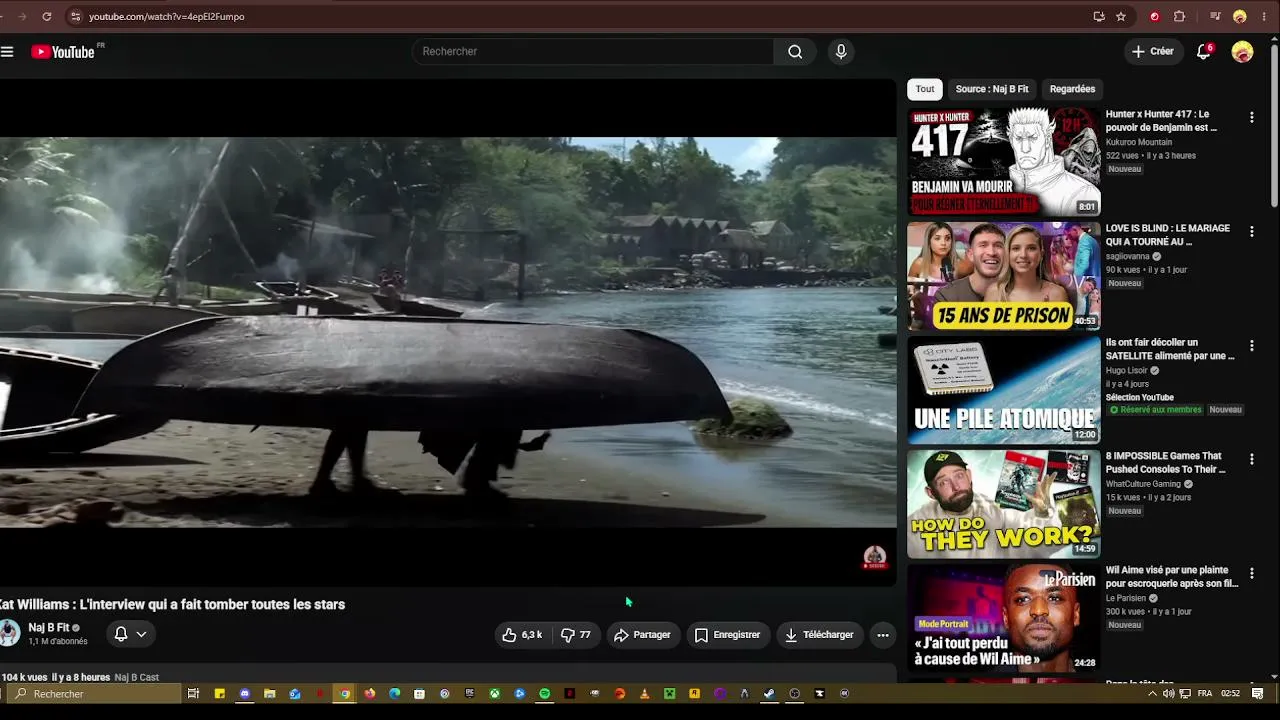Open Spotify from the taskbar
The image size is (1280, 720).
click(544, 693)
